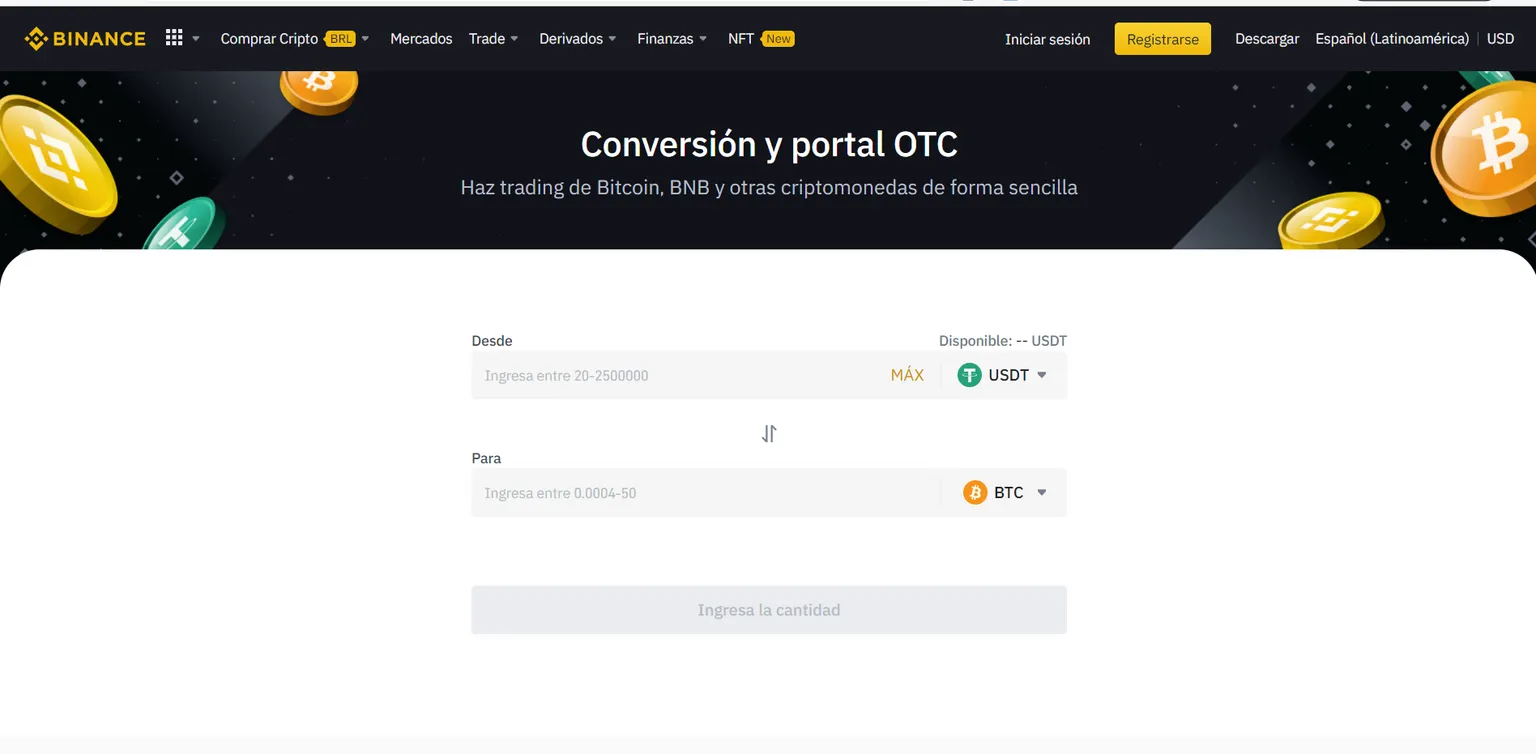This screenshot has height=754, width=1536.
Task: Expand the Trade dropdown arrow
Action: click(x=514, y=39)
